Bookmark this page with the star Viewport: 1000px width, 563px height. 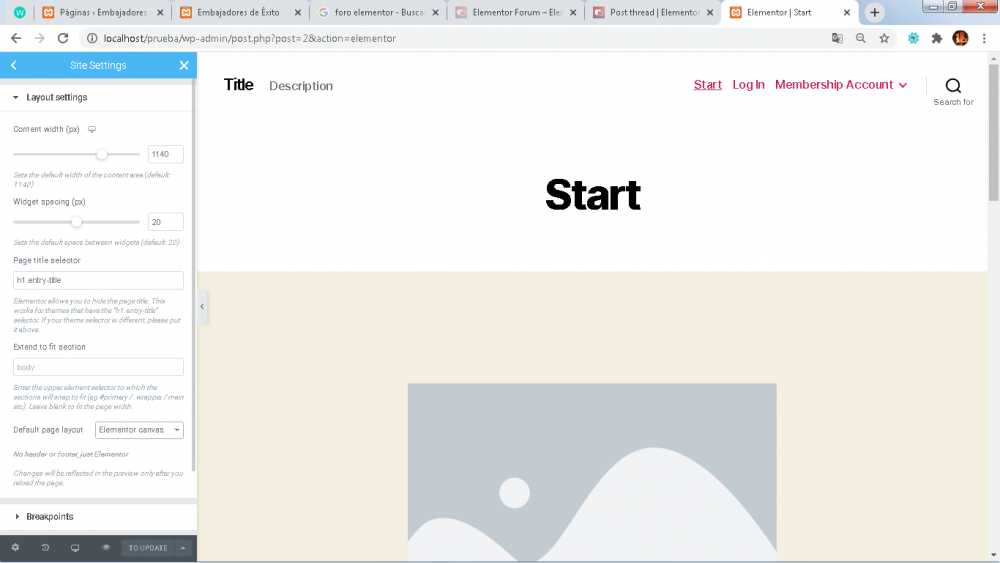[x=884, y=38]
